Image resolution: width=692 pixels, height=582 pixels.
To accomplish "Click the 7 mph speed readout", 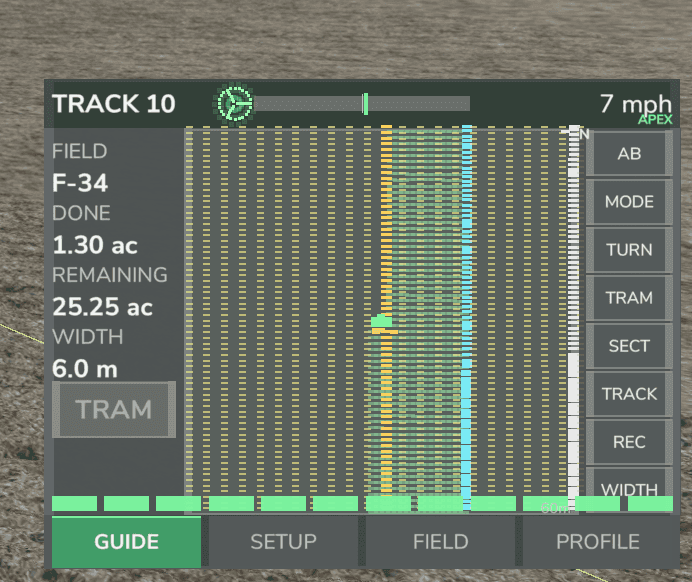I will [x=636, y=104].
